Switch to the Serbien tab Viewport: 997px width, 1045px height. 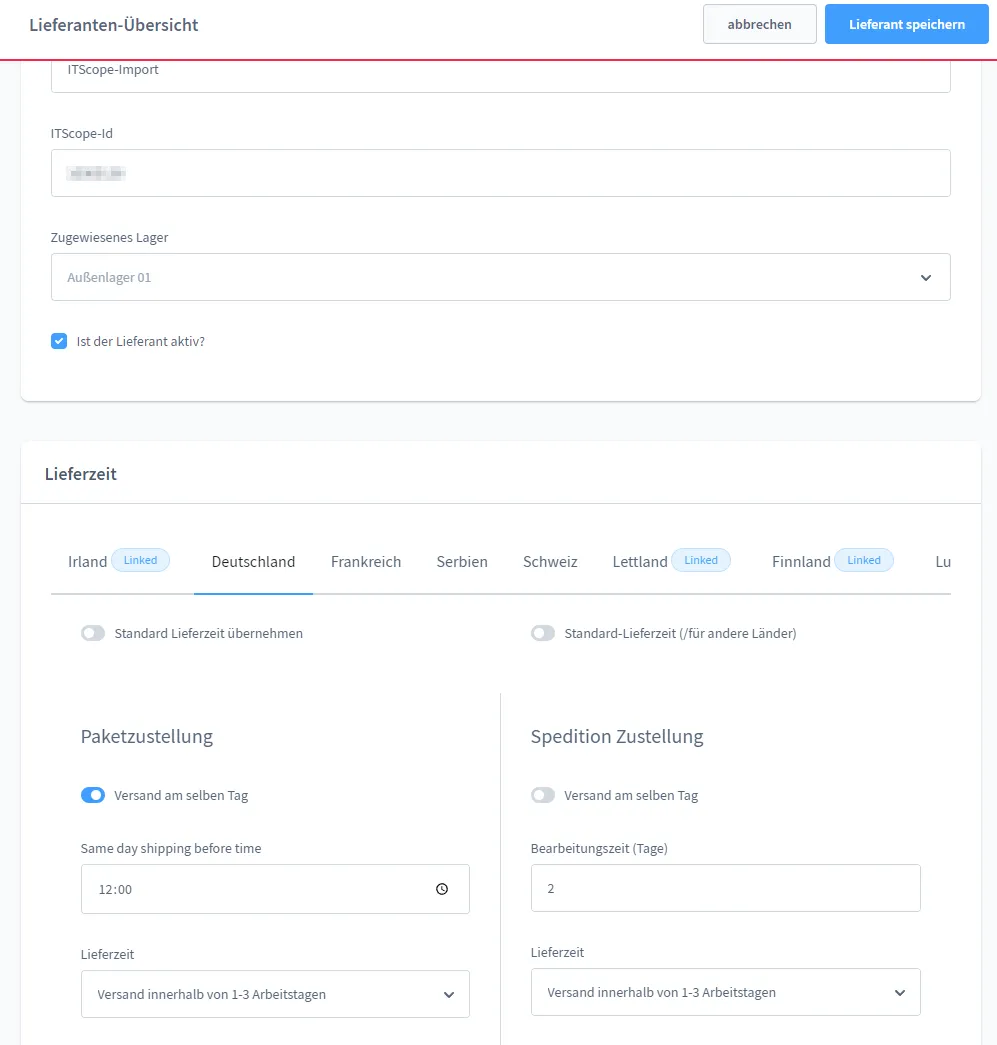[x=462, y=562]
